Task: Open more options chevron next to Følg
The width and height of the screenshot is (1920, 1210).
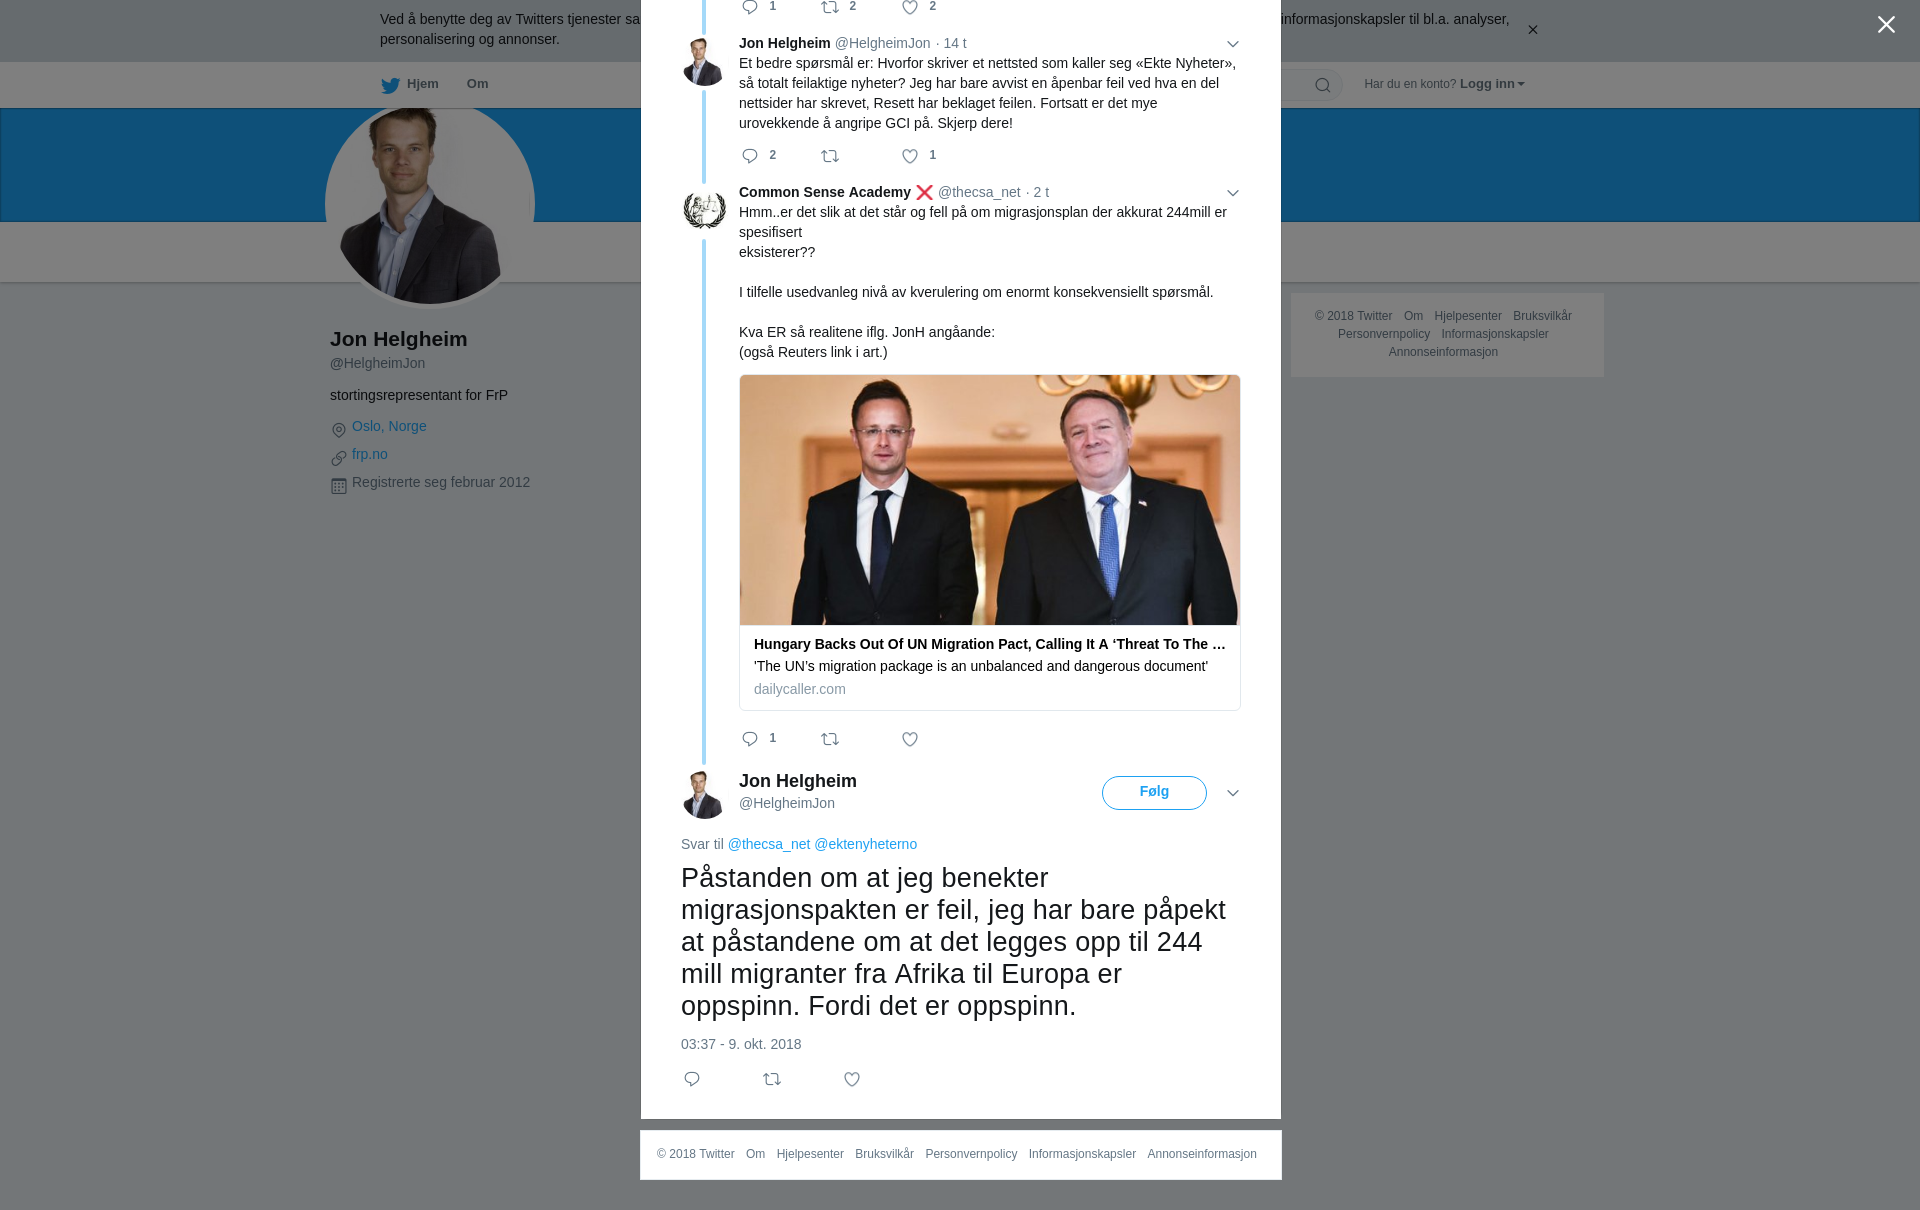Action: pyautogui.click(x=1233, y=793)
